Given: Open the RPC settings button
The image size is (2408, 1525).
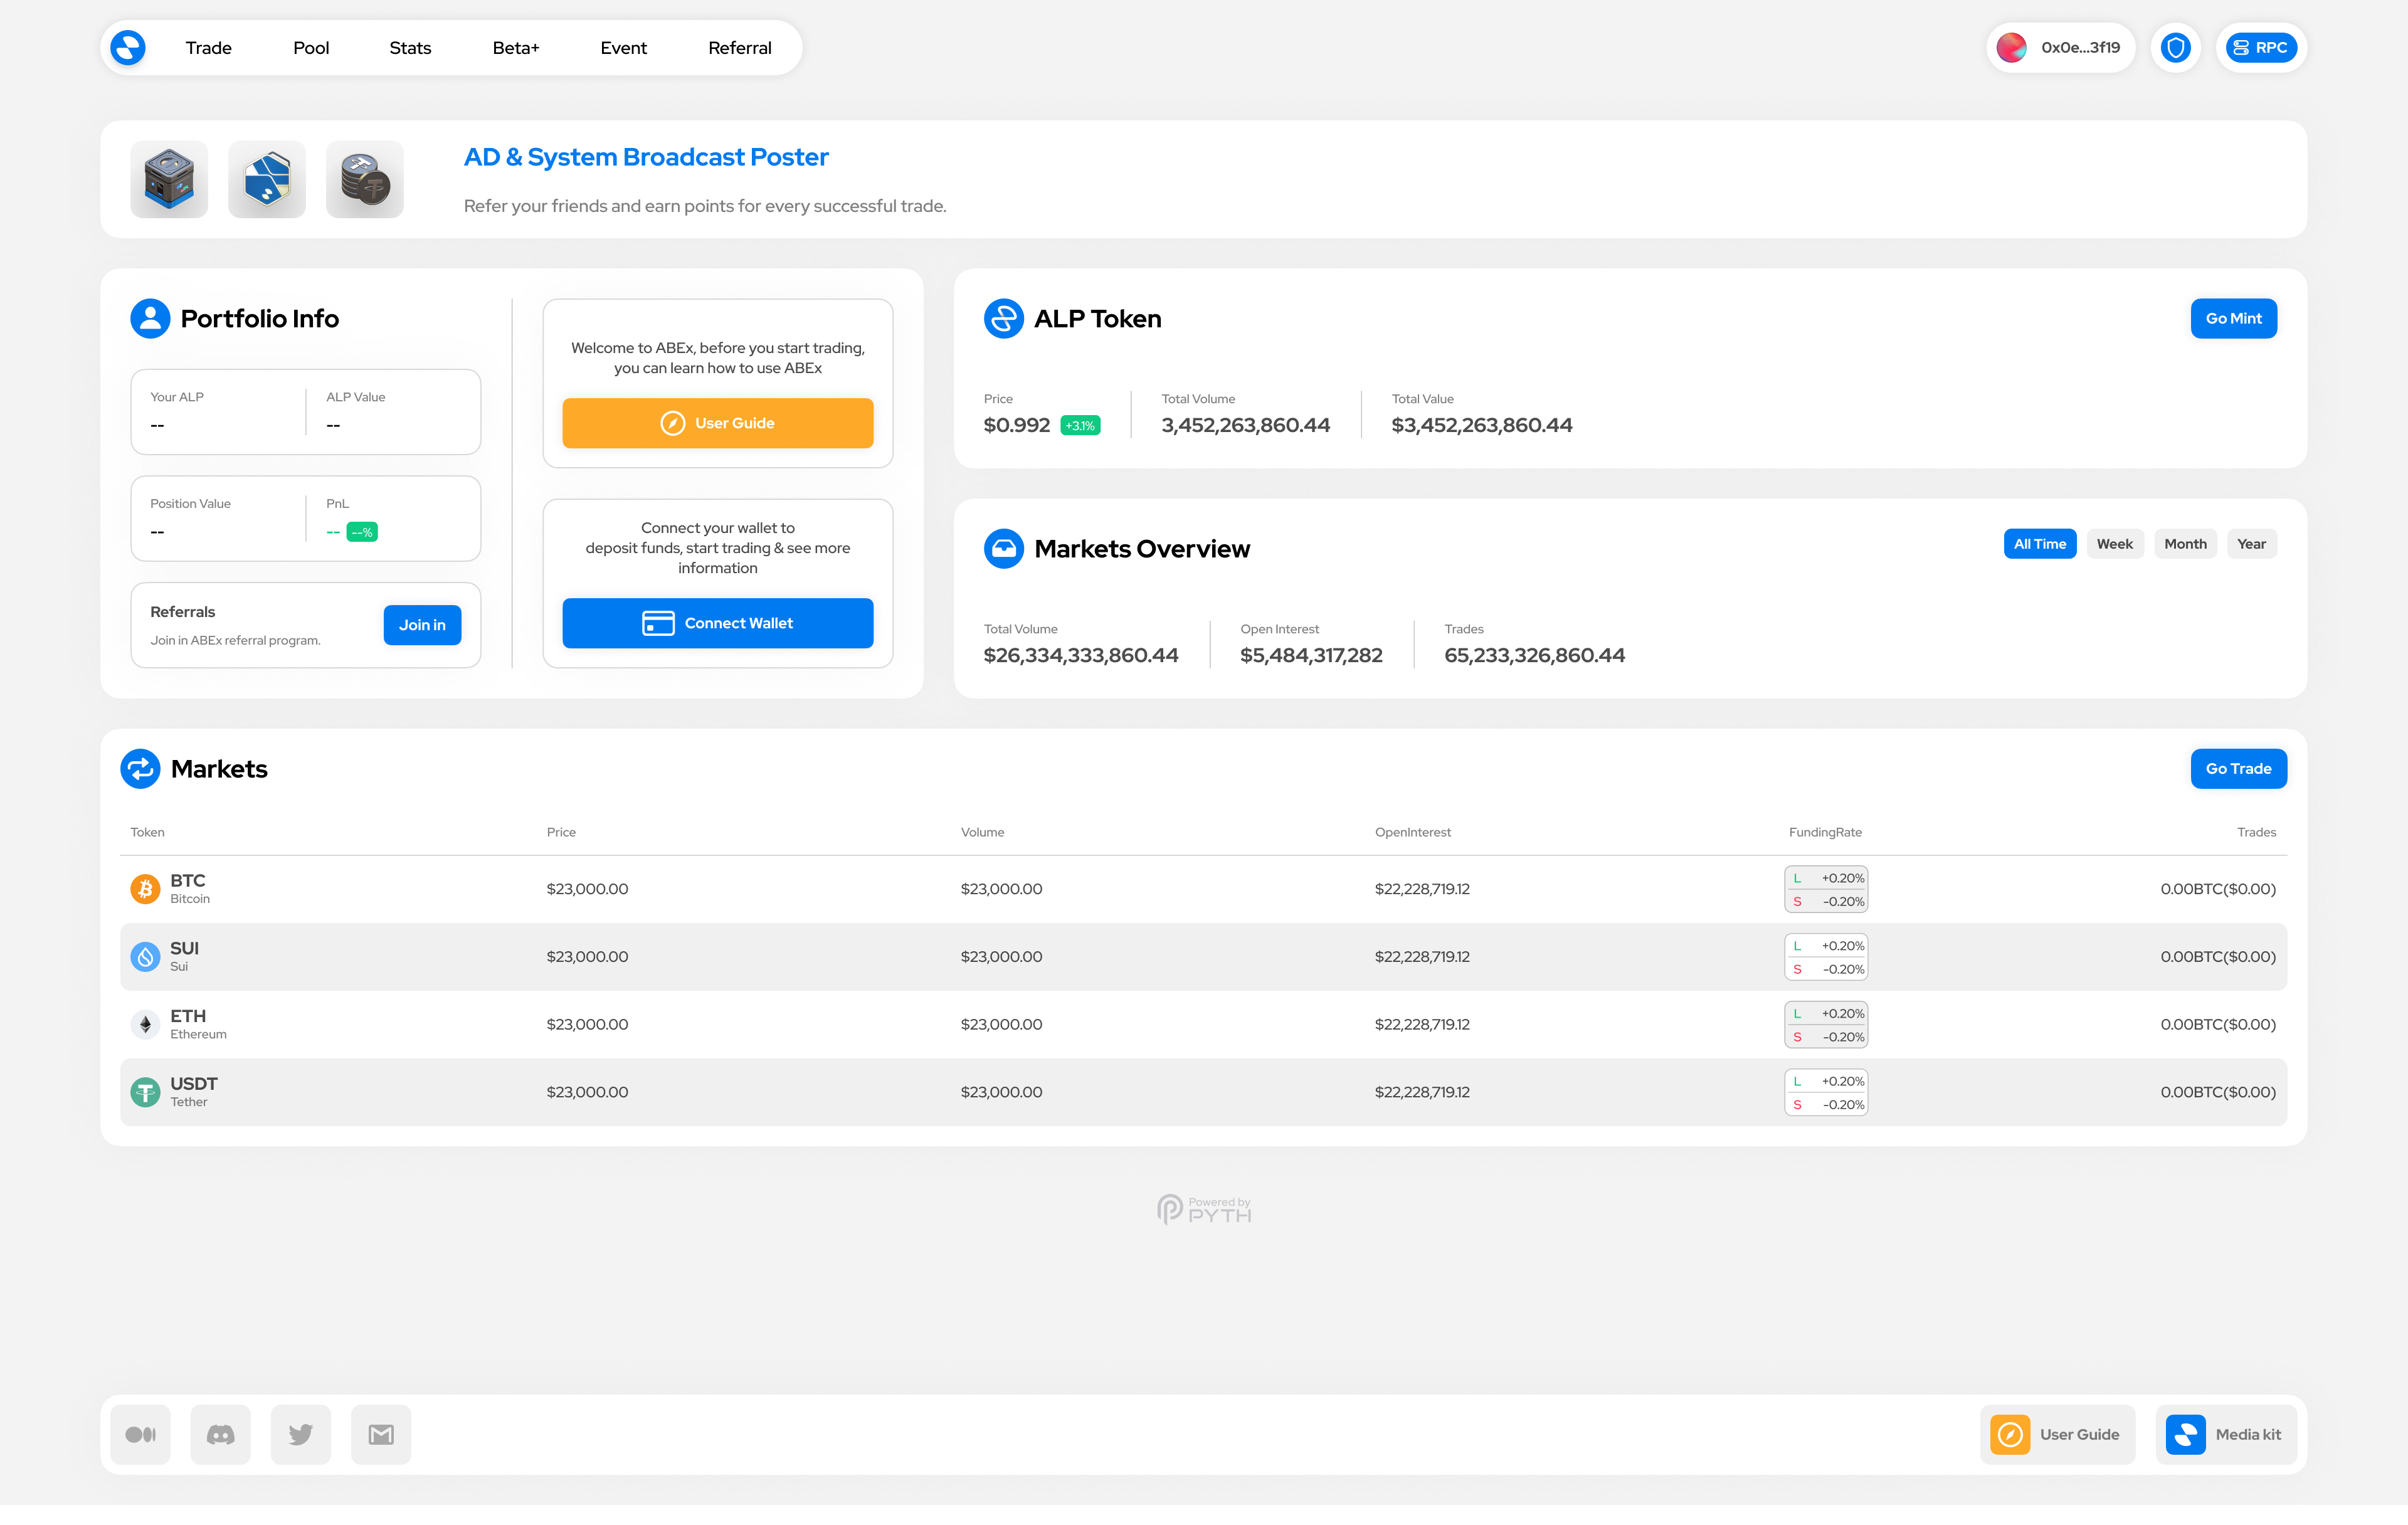Looking at the screenshot, I should (x=2261, y=48).
